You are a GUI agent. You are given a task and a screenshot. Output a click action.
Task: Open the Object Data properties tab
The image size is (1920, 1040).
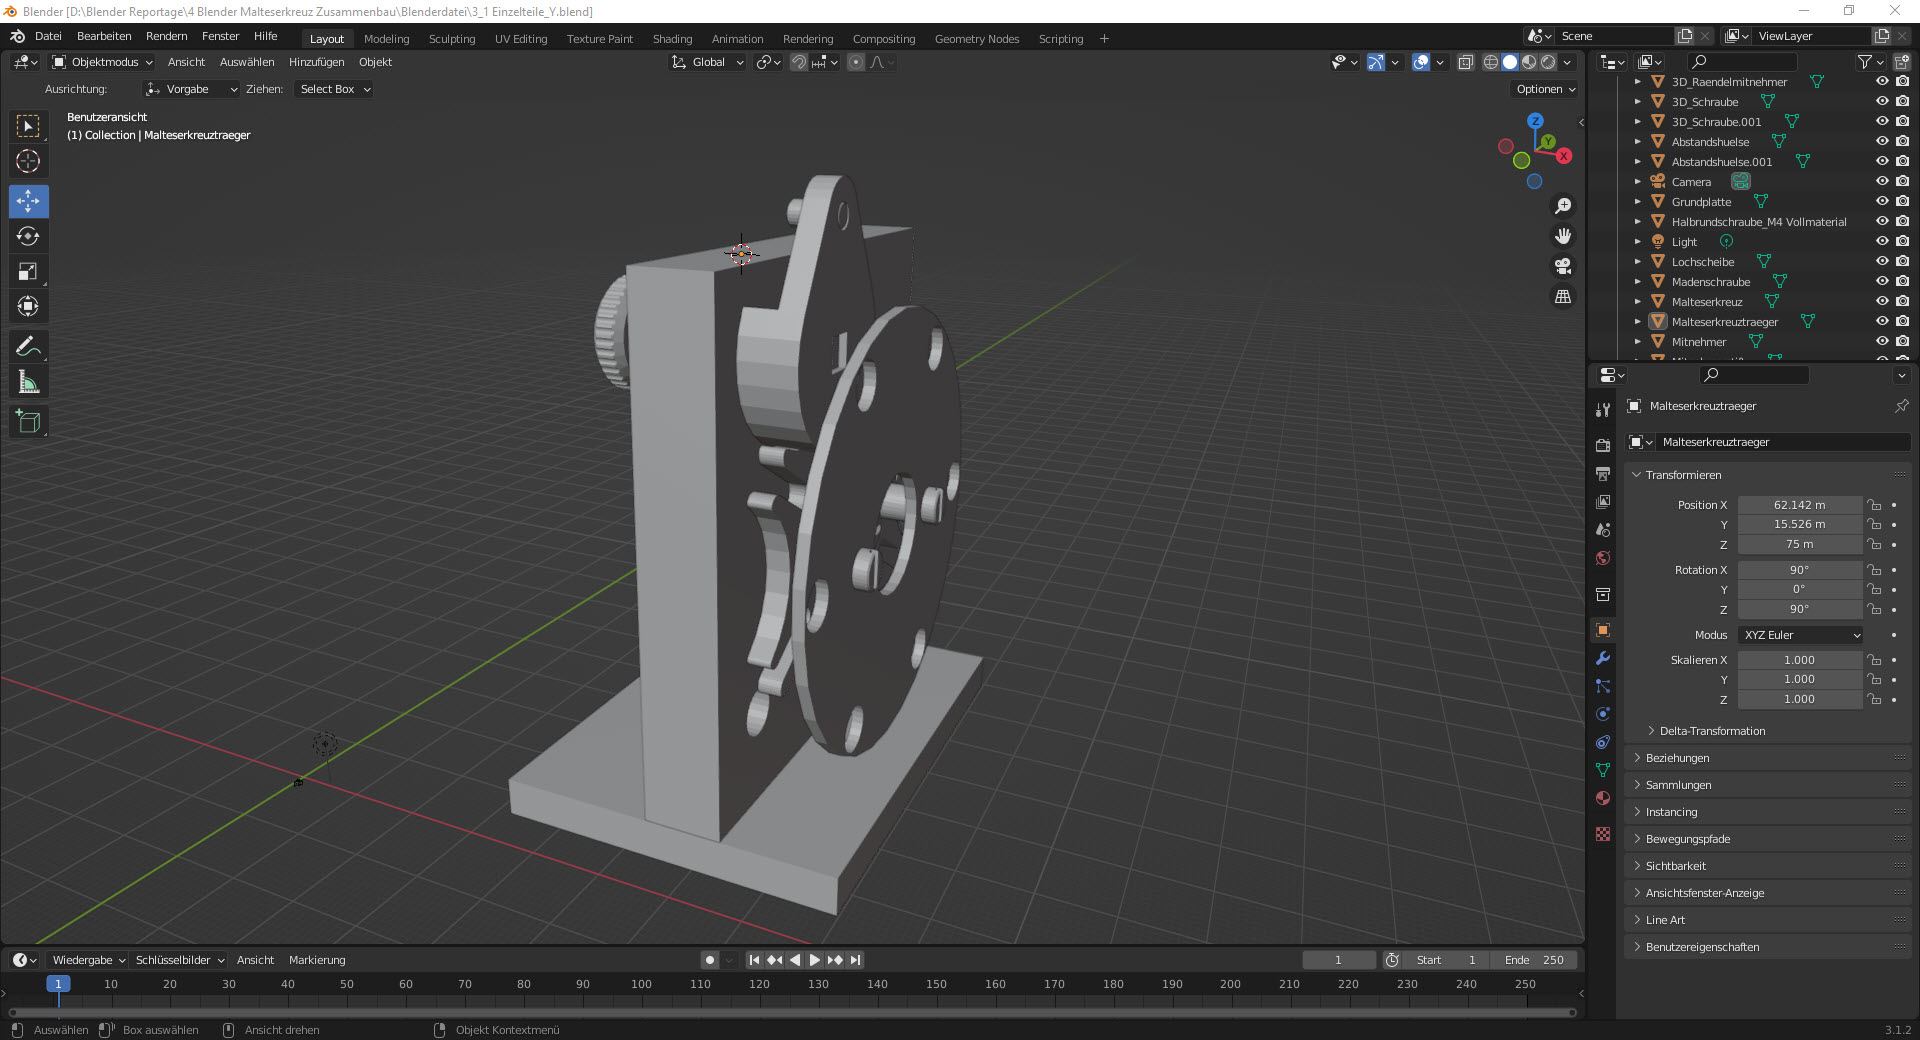[1603, 770]
